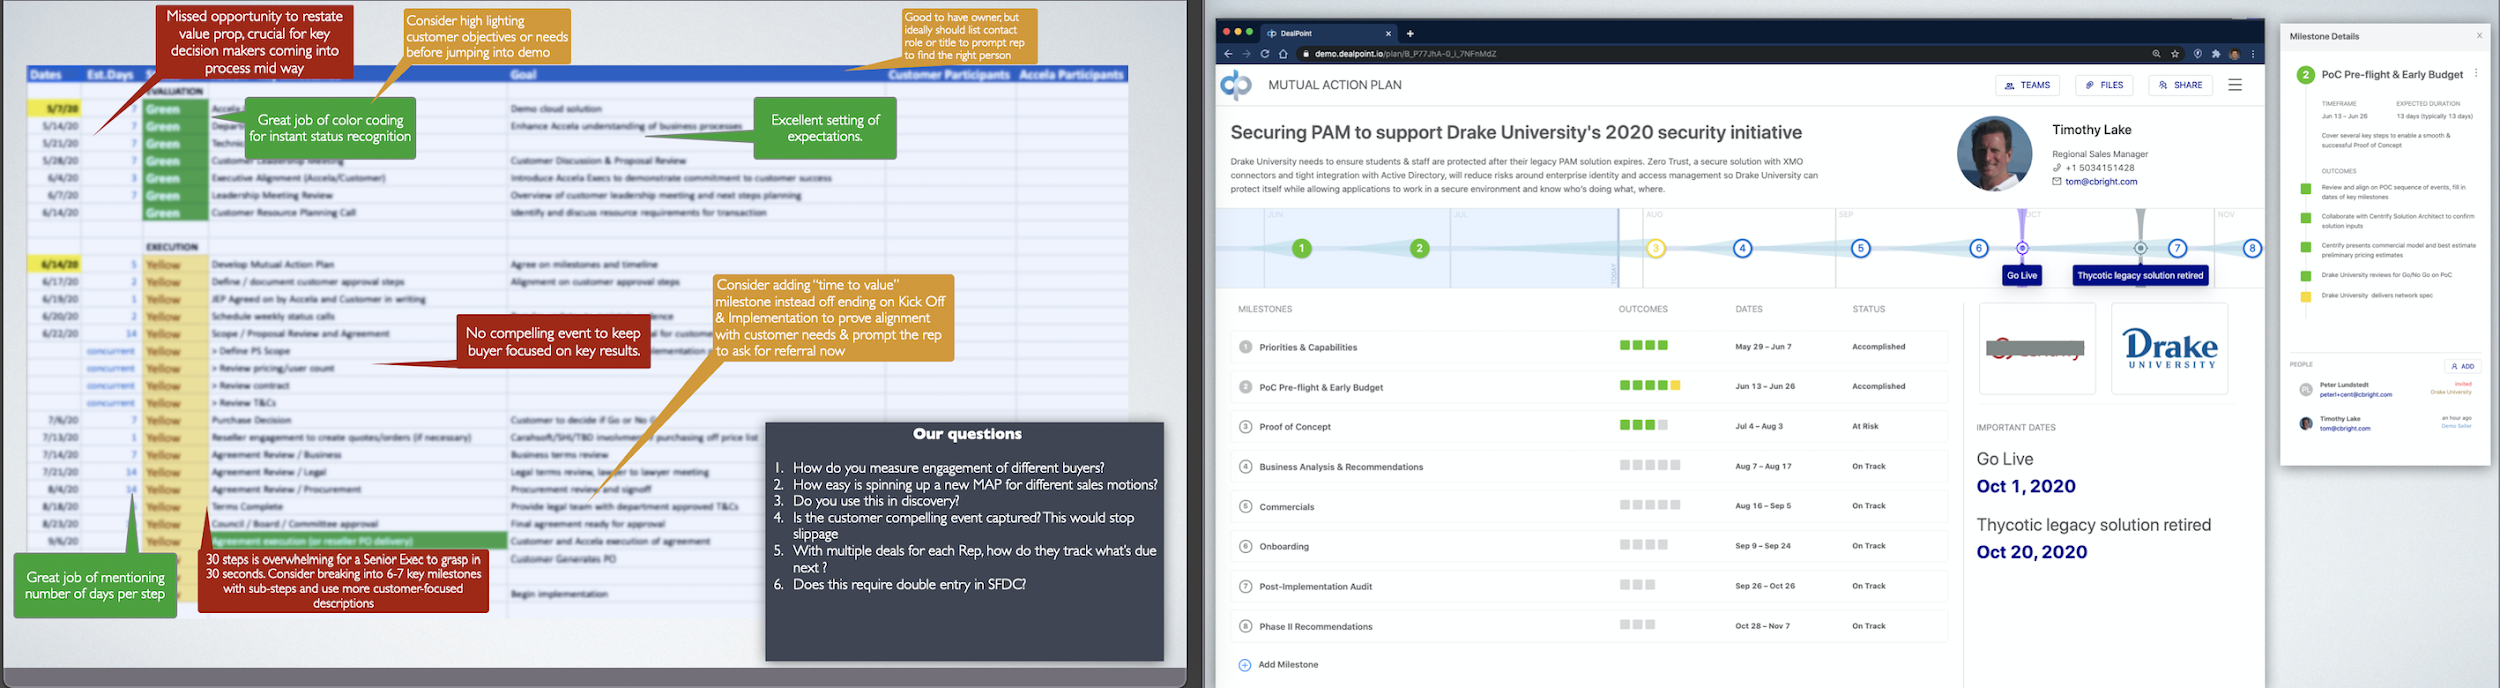Click the SHARE button
2500x688 pixels.
[2180, 85]
